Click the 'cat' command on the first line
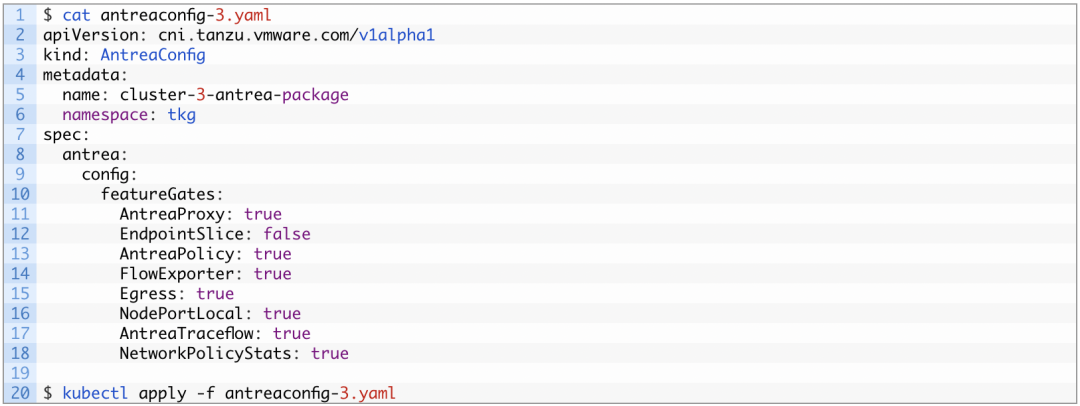 point(76,16)
